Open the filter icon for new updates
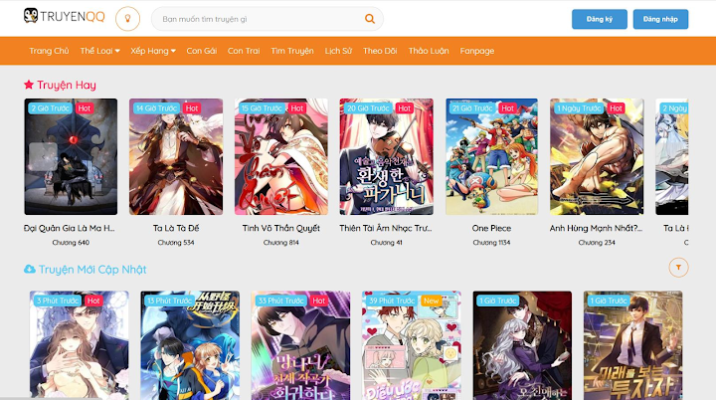The width and height of the screenshot is (716, 400). click(x=678, y=267)
